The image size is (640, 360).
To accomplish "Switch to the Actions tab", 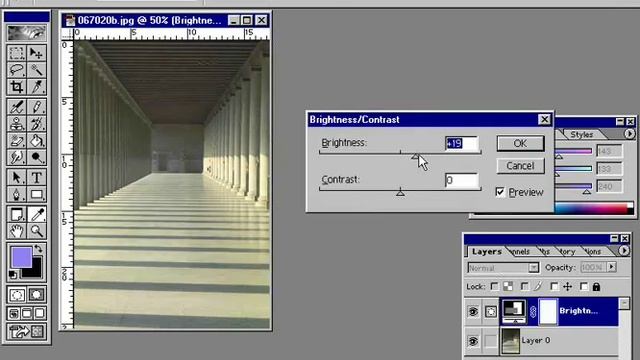I will tap(592, 251).
